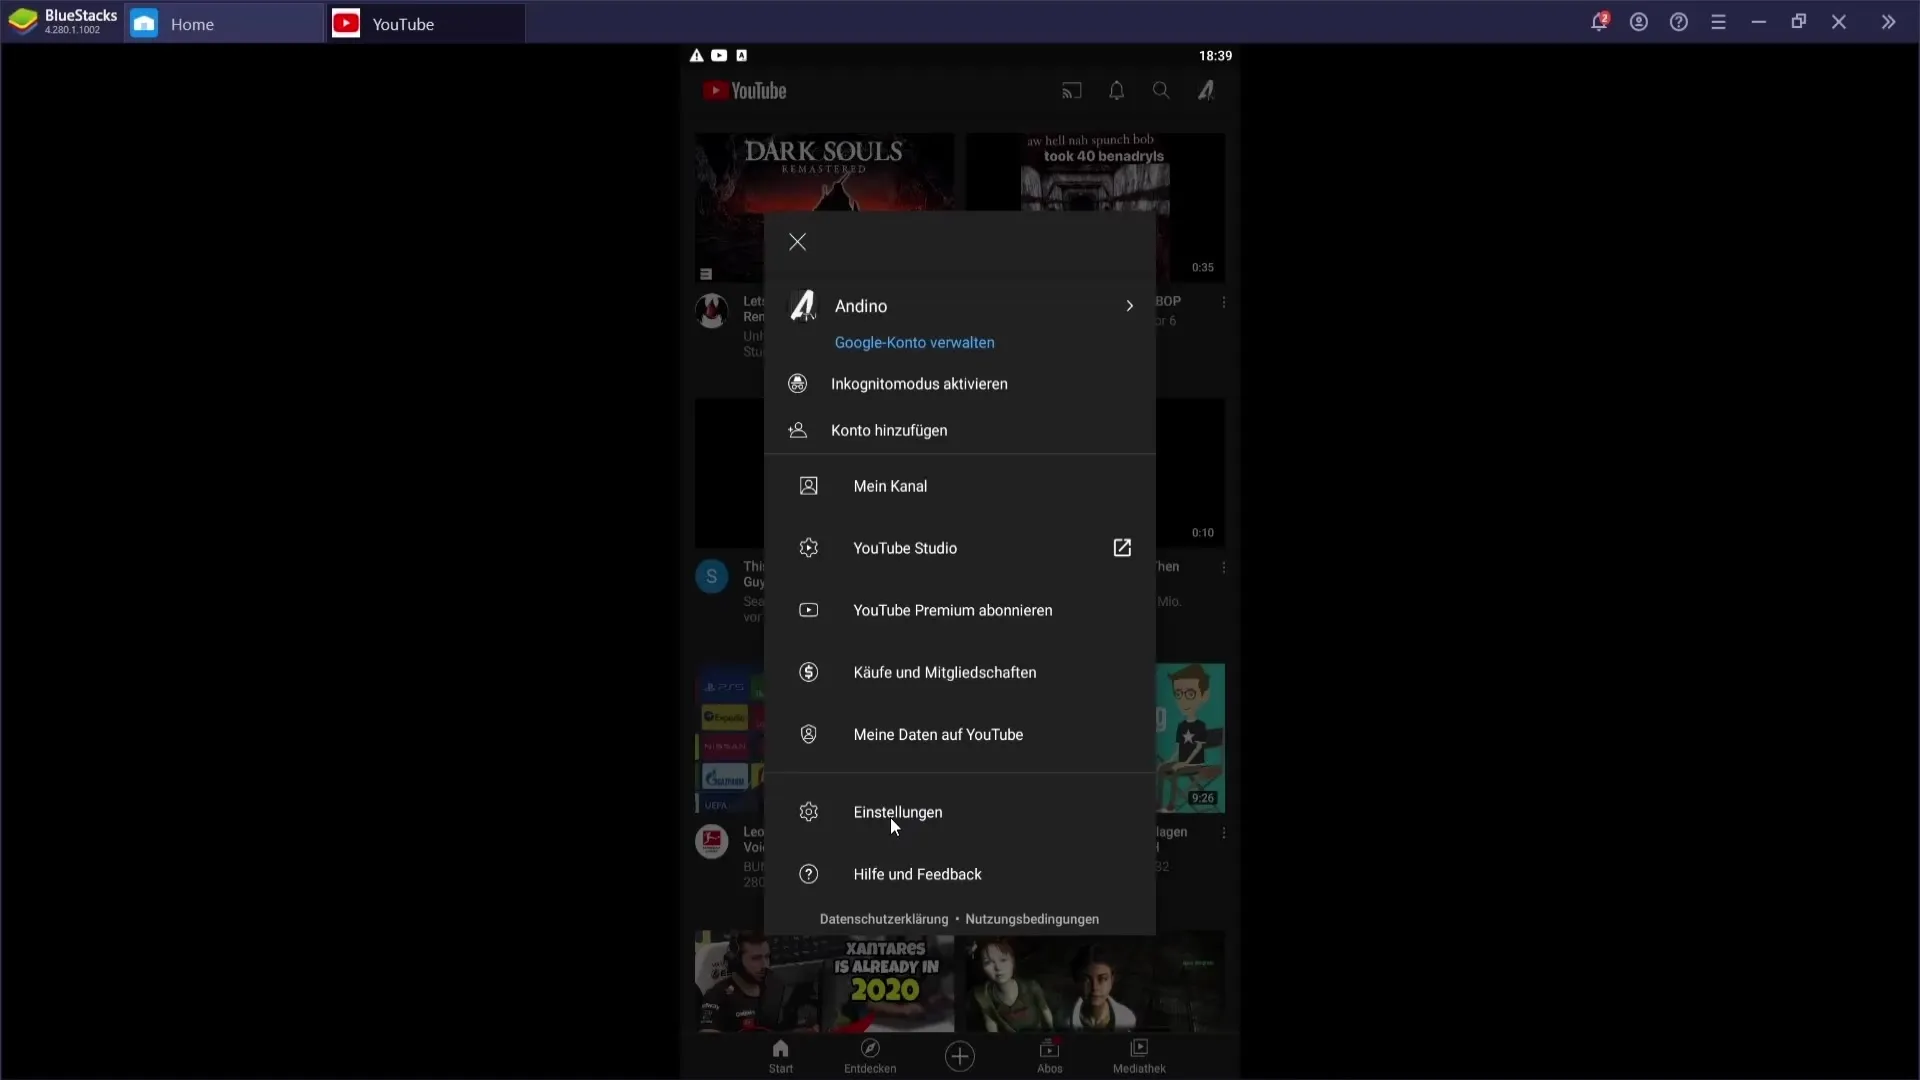Click the YouTube notifications bell icon
Screen dimensions: 1920x1080
point(1117,90)
